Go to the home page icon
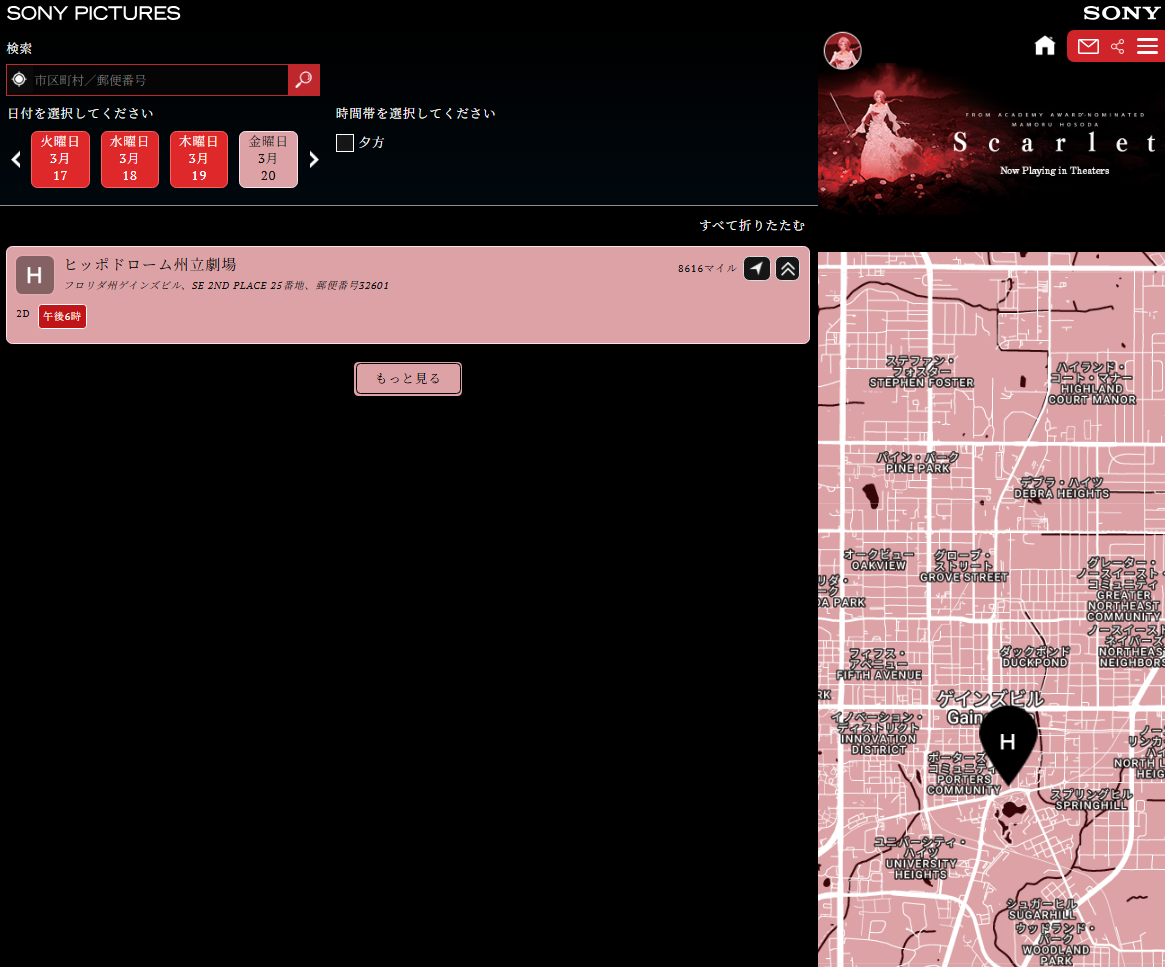This screenshot has height=967, width=1165. [1045, 46]
